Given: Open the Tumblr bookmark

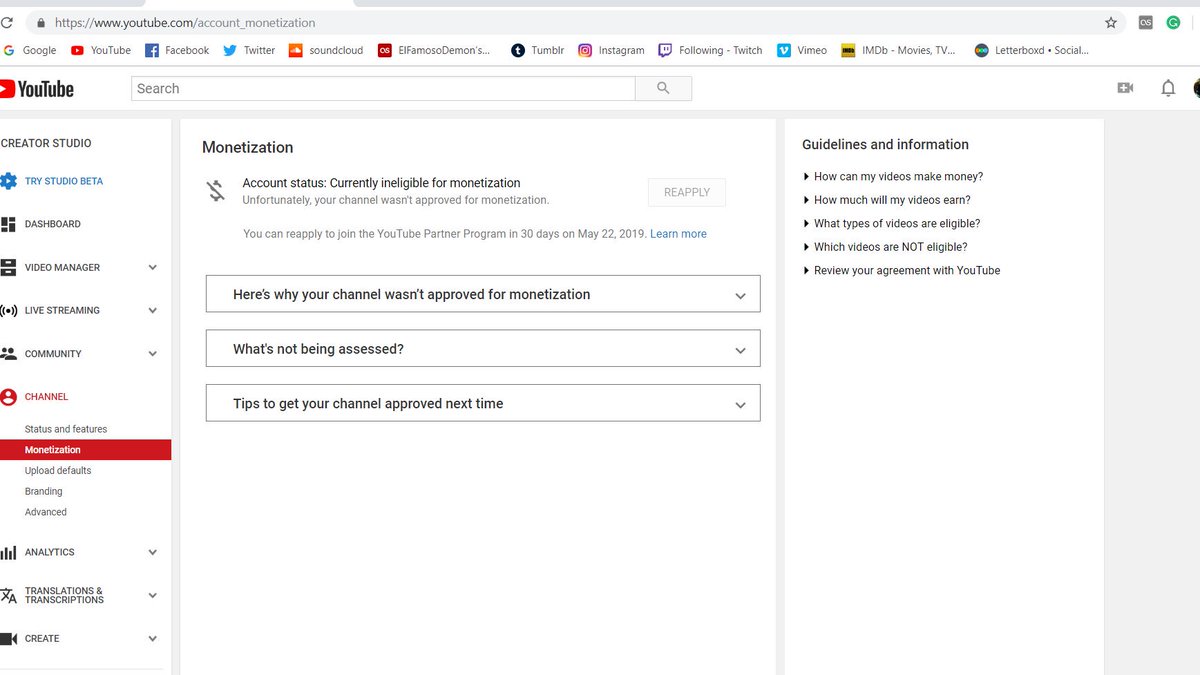Looking at the screenshot, I should pos(538,50).
